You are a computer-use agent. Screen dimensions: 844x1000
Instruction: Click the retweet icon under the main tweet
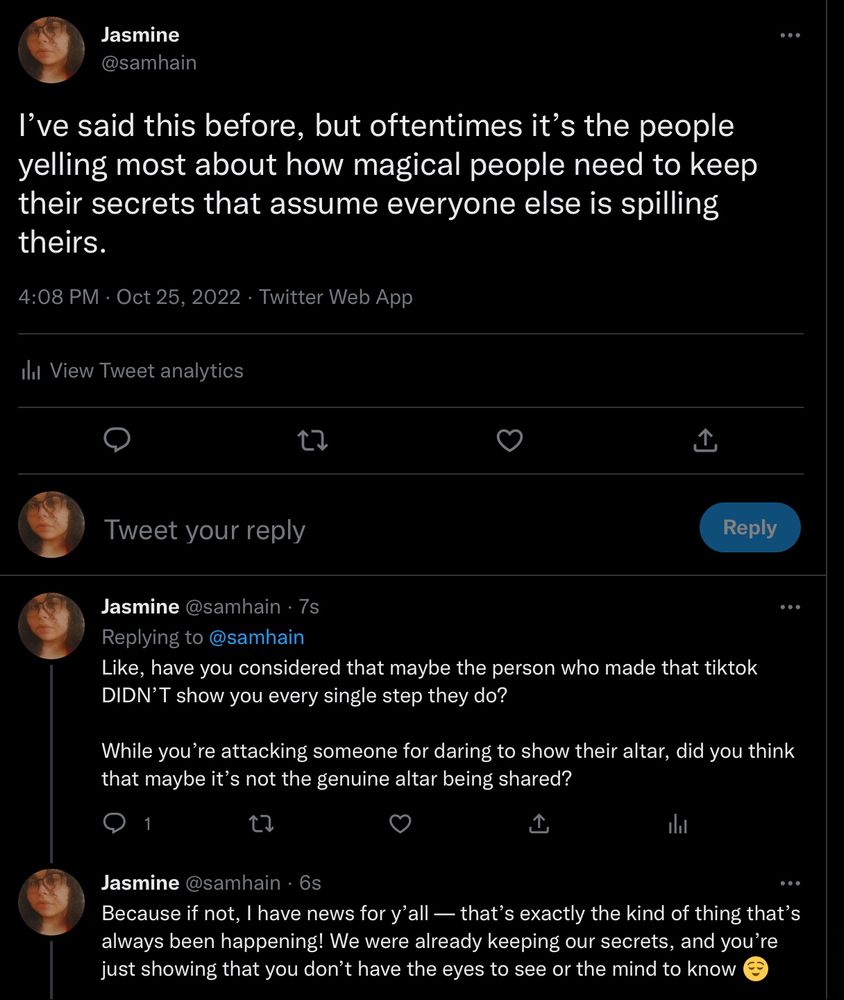pos(313,440)
